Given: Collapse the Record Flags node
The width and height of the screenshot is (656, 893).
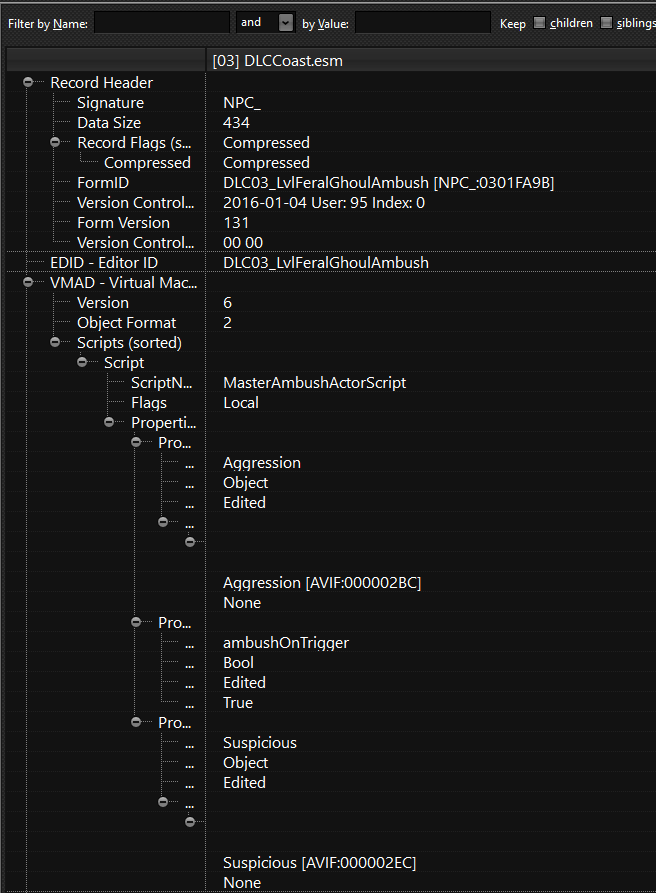Looking at the screenshot, I should pos(55,142).
